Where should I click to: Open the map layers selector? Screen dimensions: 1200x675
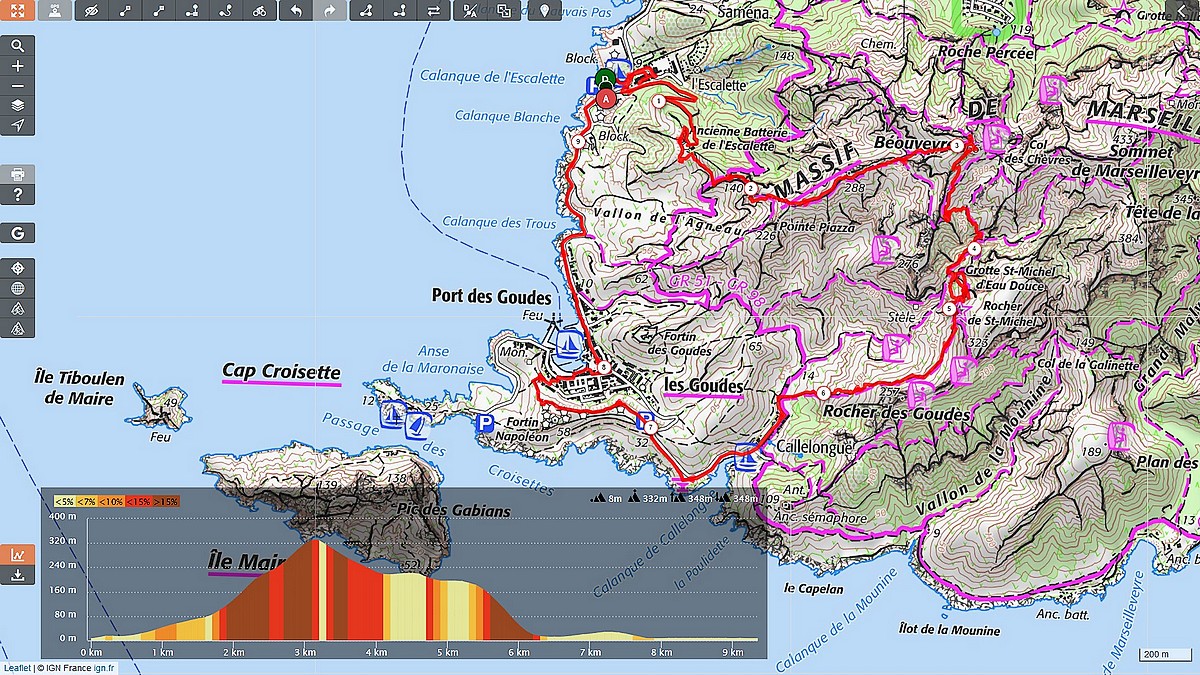coord(17,105)
